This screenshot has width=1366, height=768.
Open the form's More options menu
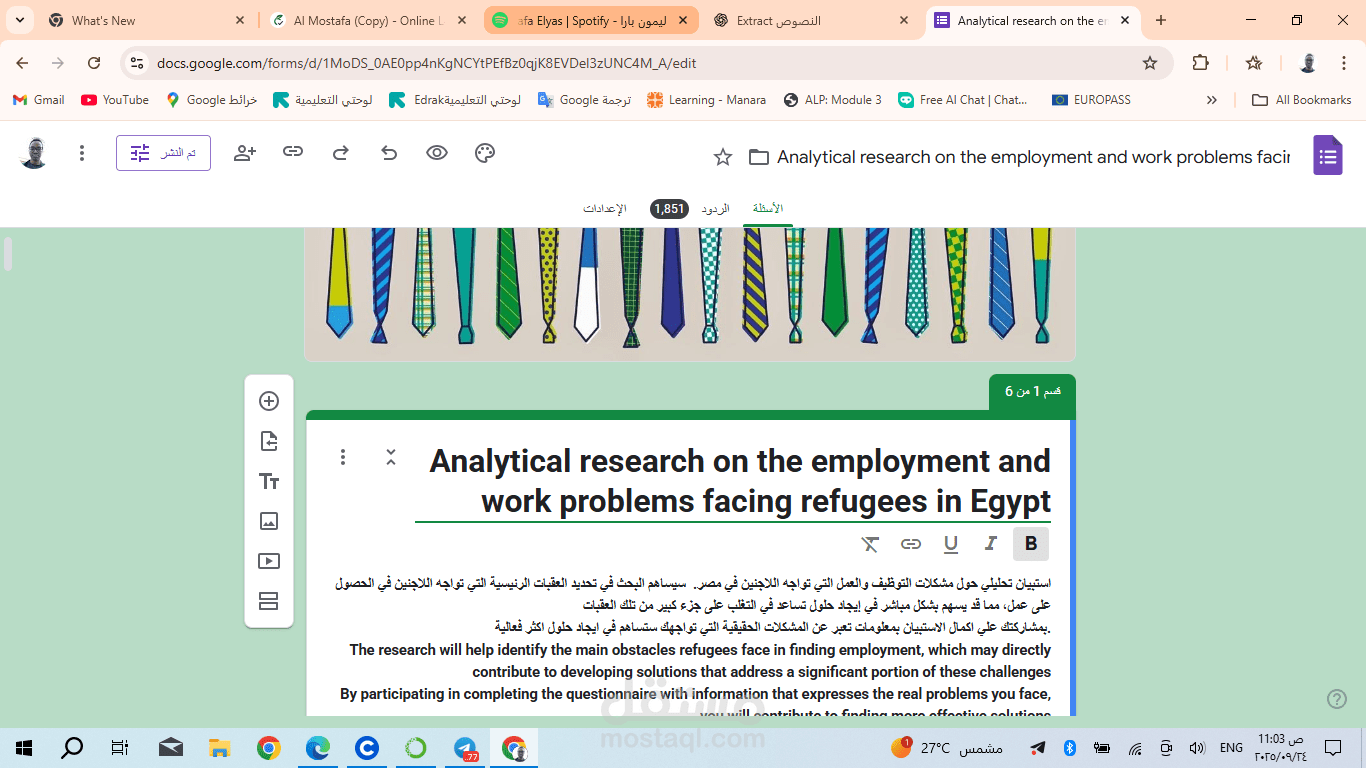82,153
